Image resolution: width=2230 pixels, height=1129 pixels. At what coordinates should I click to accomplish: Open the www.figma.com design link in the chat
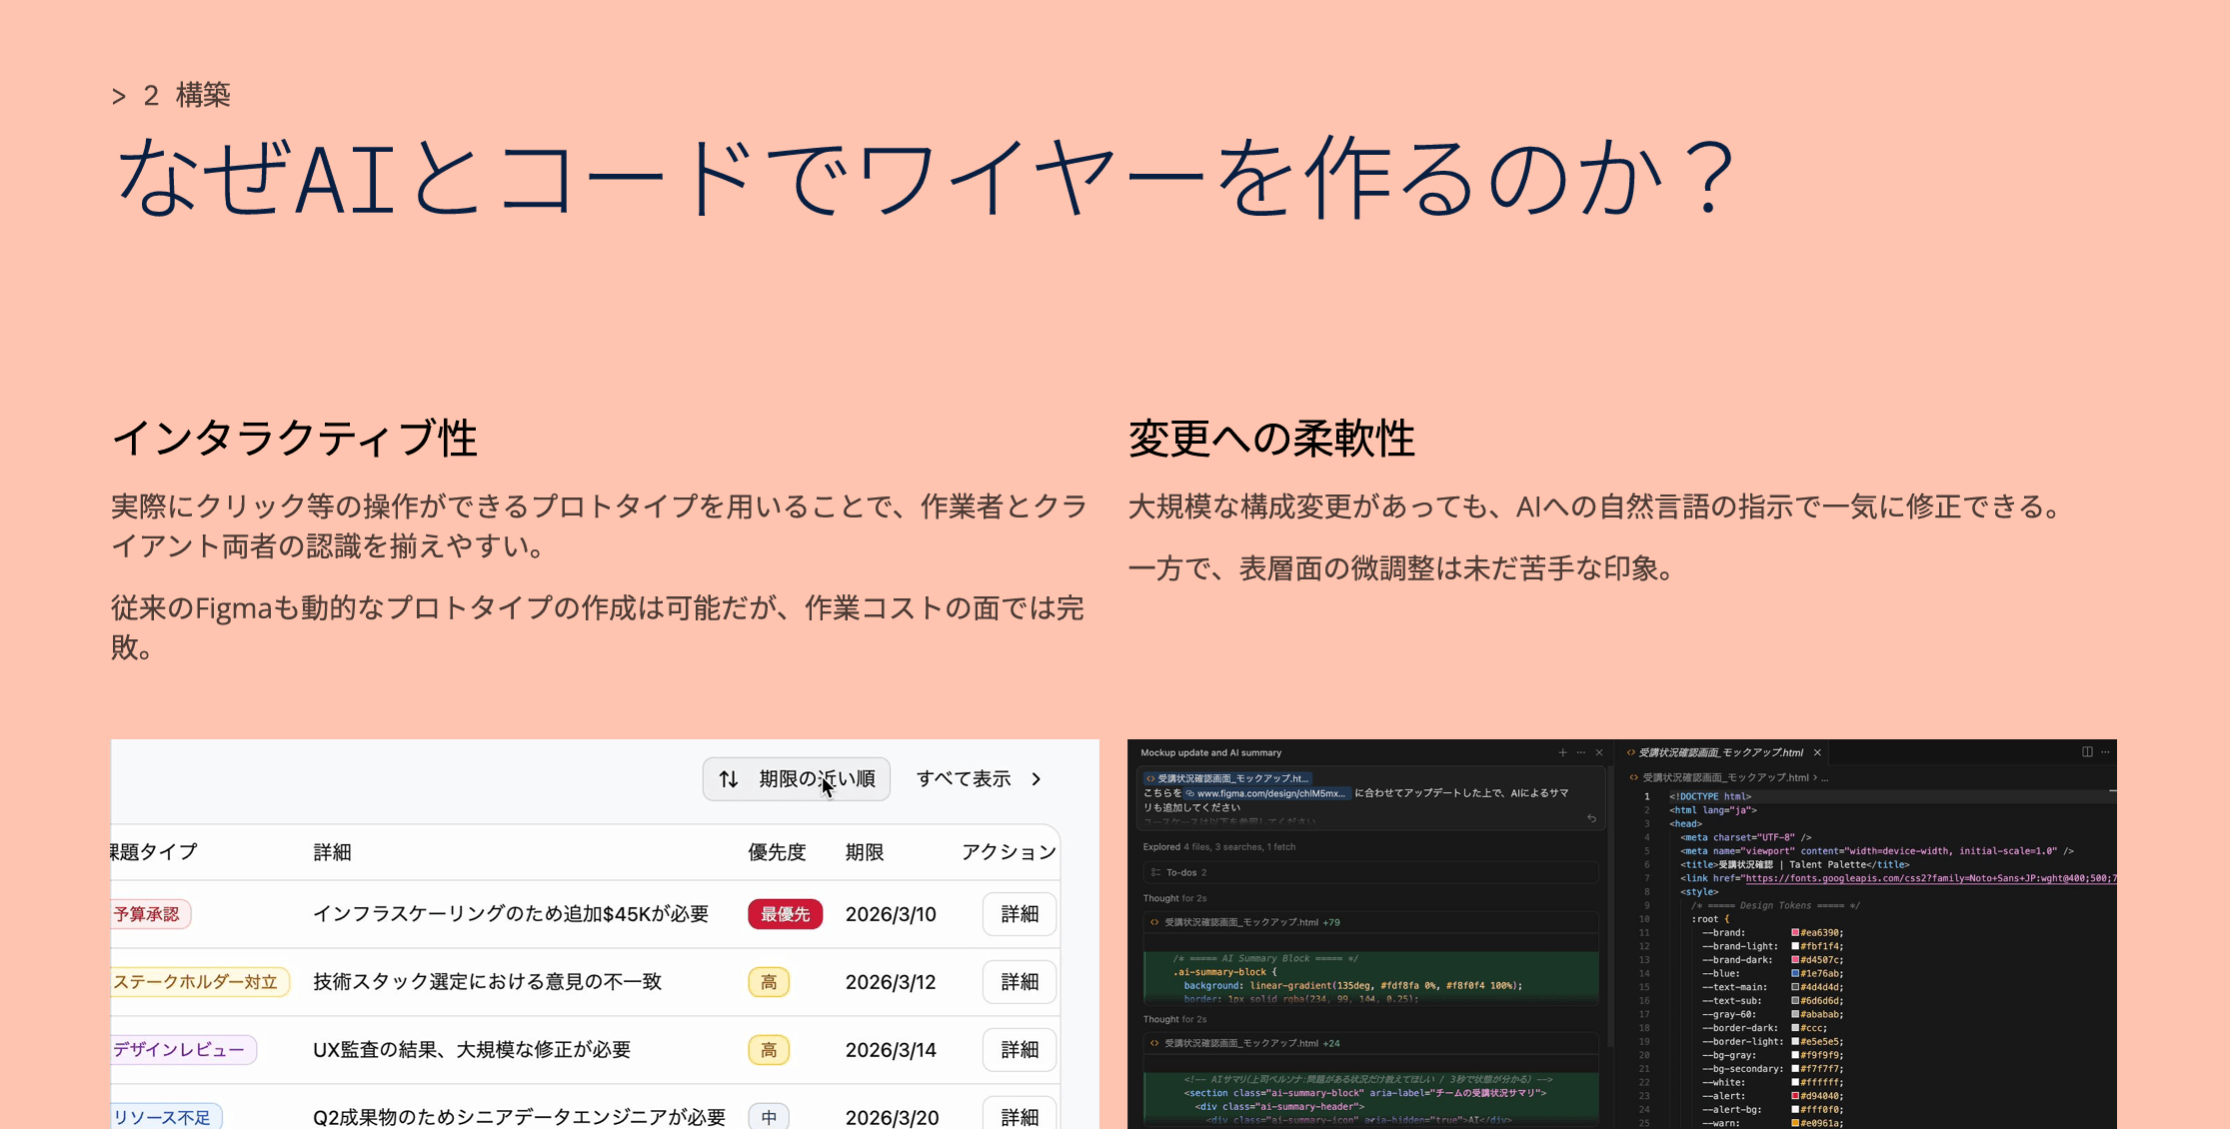point(1267,793)
